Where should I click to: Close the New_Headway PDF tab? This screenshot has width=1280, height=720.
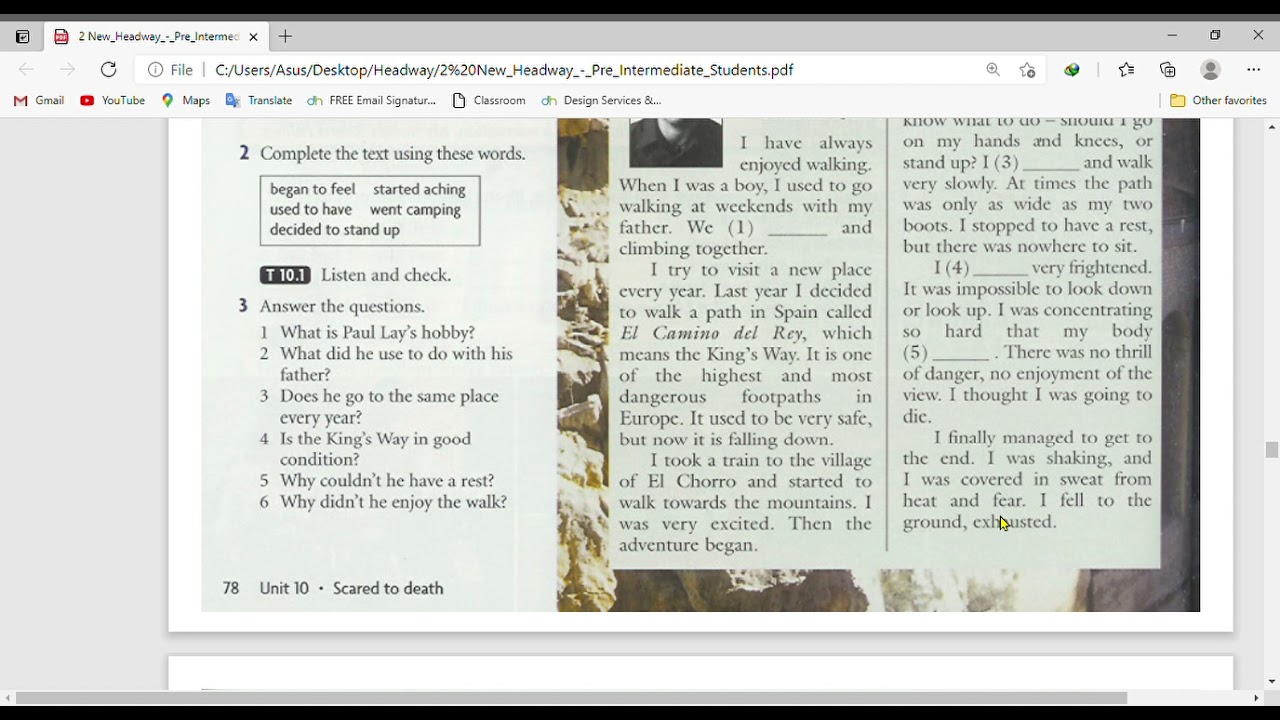point(253,37)
